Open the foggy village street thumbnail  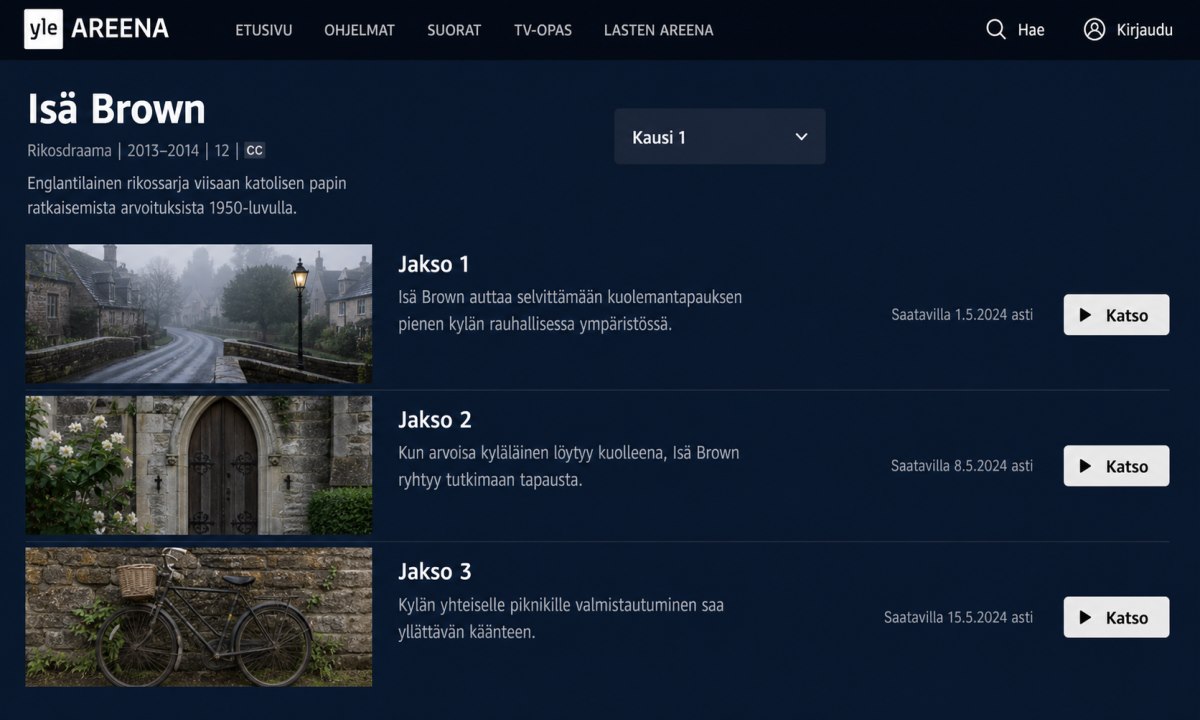click(x=199, y=314)
